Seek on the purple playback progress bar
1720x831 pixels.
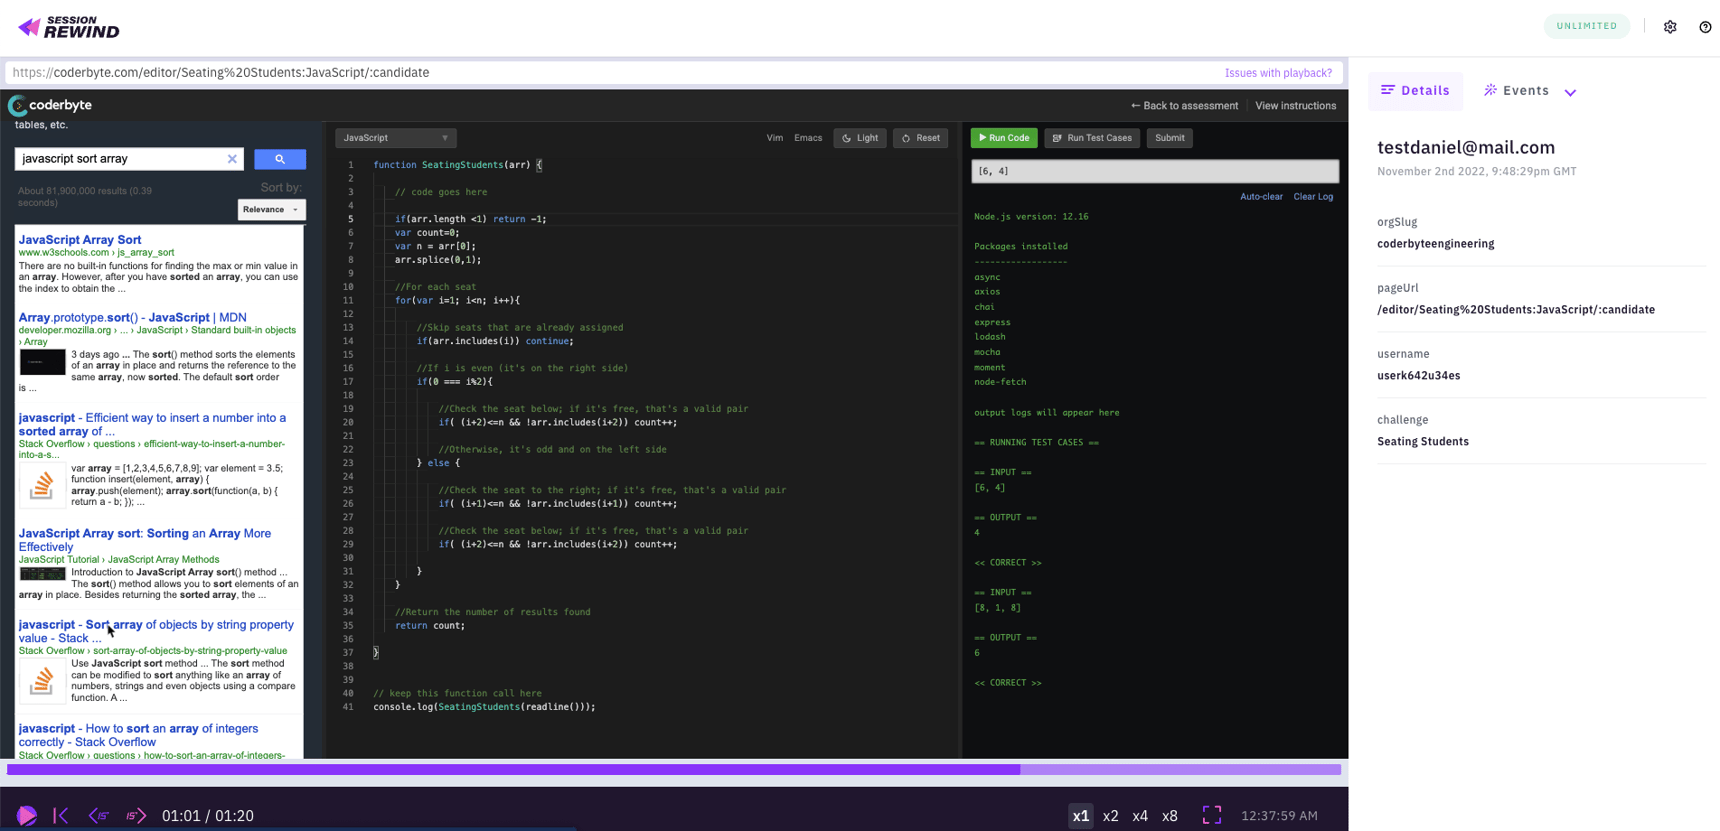tap(673, 770)
